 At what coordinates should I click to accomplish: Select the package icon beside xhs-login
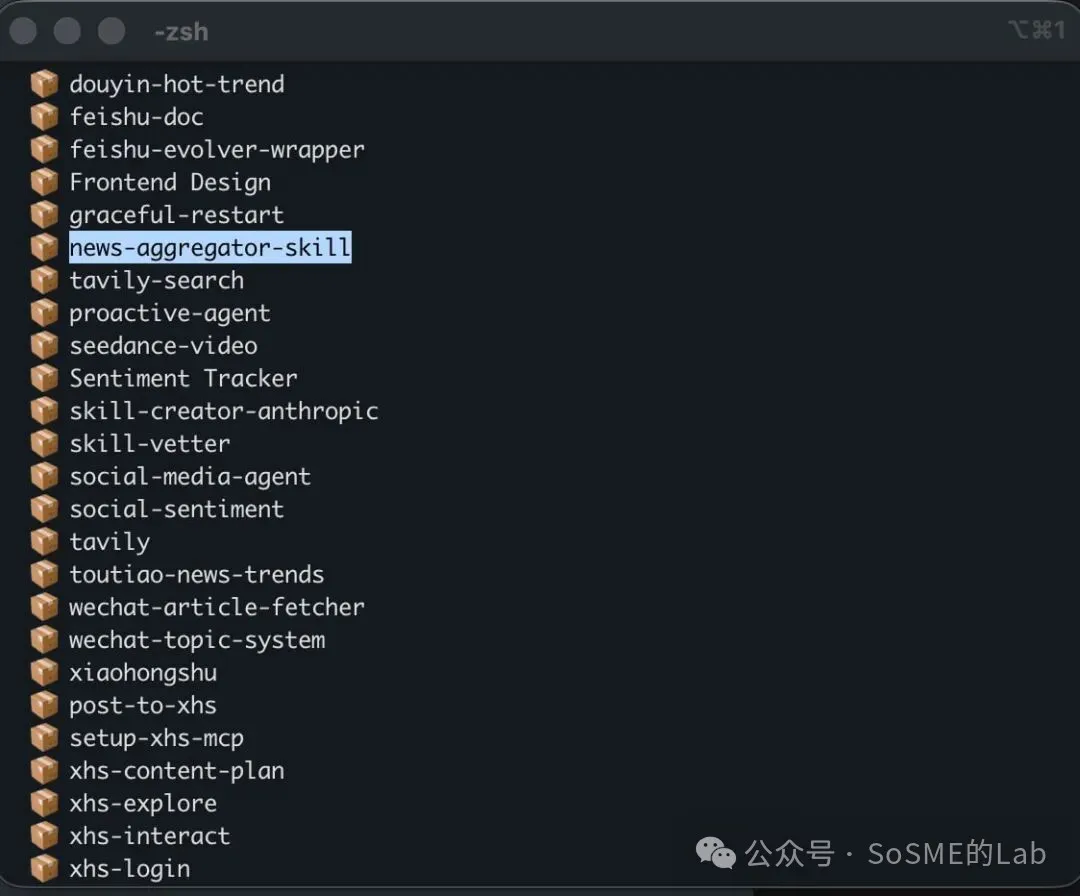(x=45, y=868)
